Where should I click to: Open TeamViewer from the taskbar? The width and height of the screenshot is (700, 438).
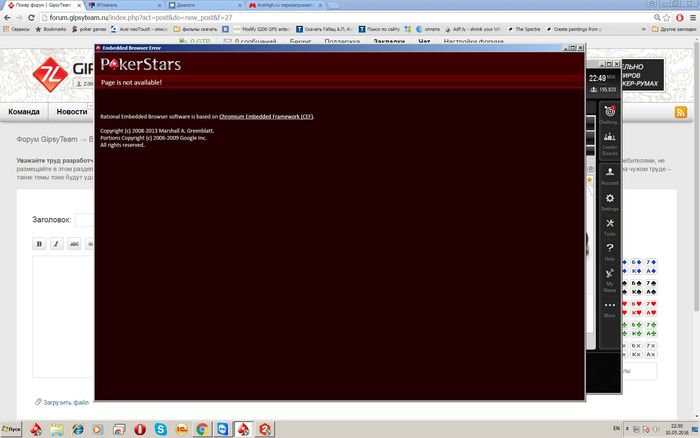coord(222,429)
